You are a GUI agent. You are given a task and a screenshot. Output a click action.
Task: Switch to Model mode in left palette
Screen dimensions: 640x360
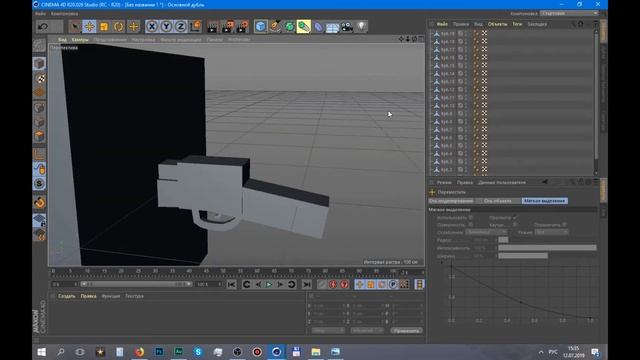coord(39,63)
